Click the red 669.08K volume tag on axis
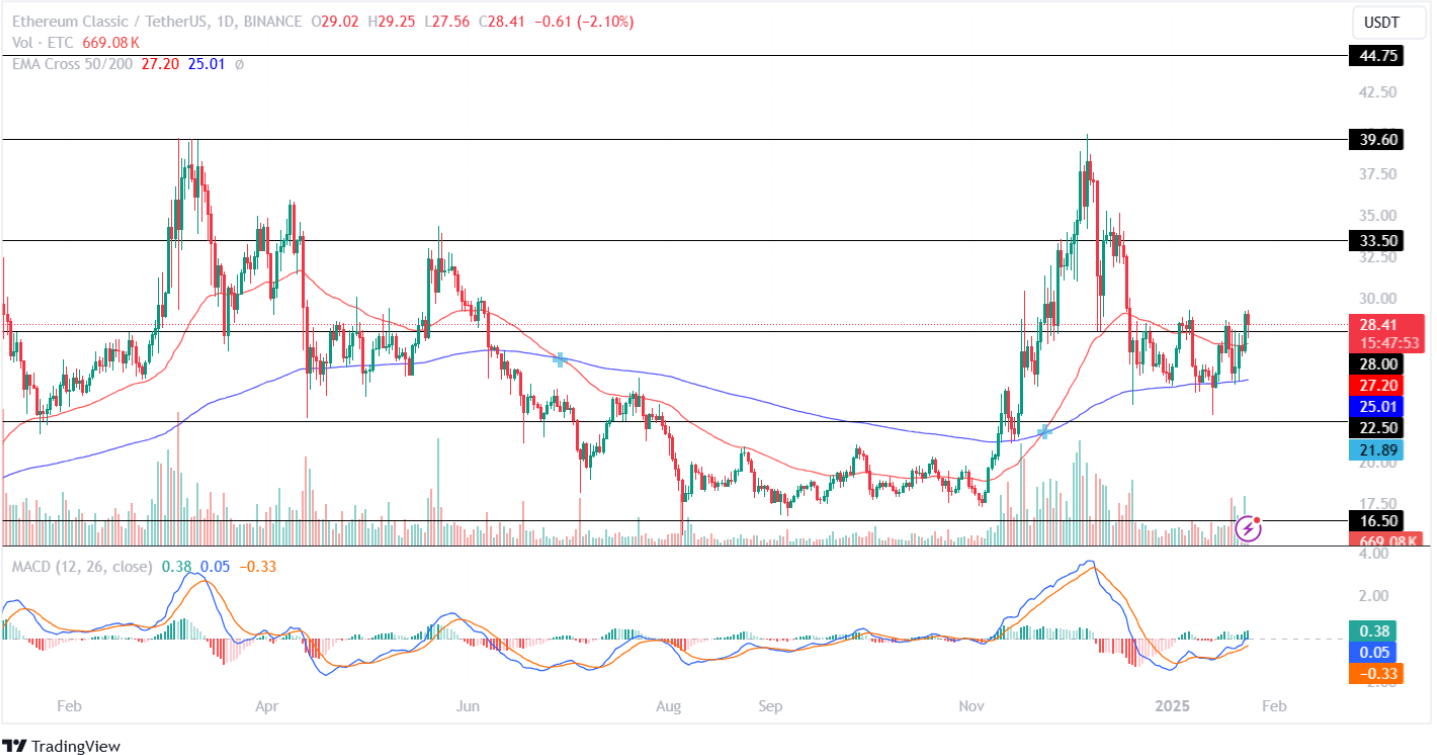The width and height of the screenshot is (1437, 755). [1385, 541]
